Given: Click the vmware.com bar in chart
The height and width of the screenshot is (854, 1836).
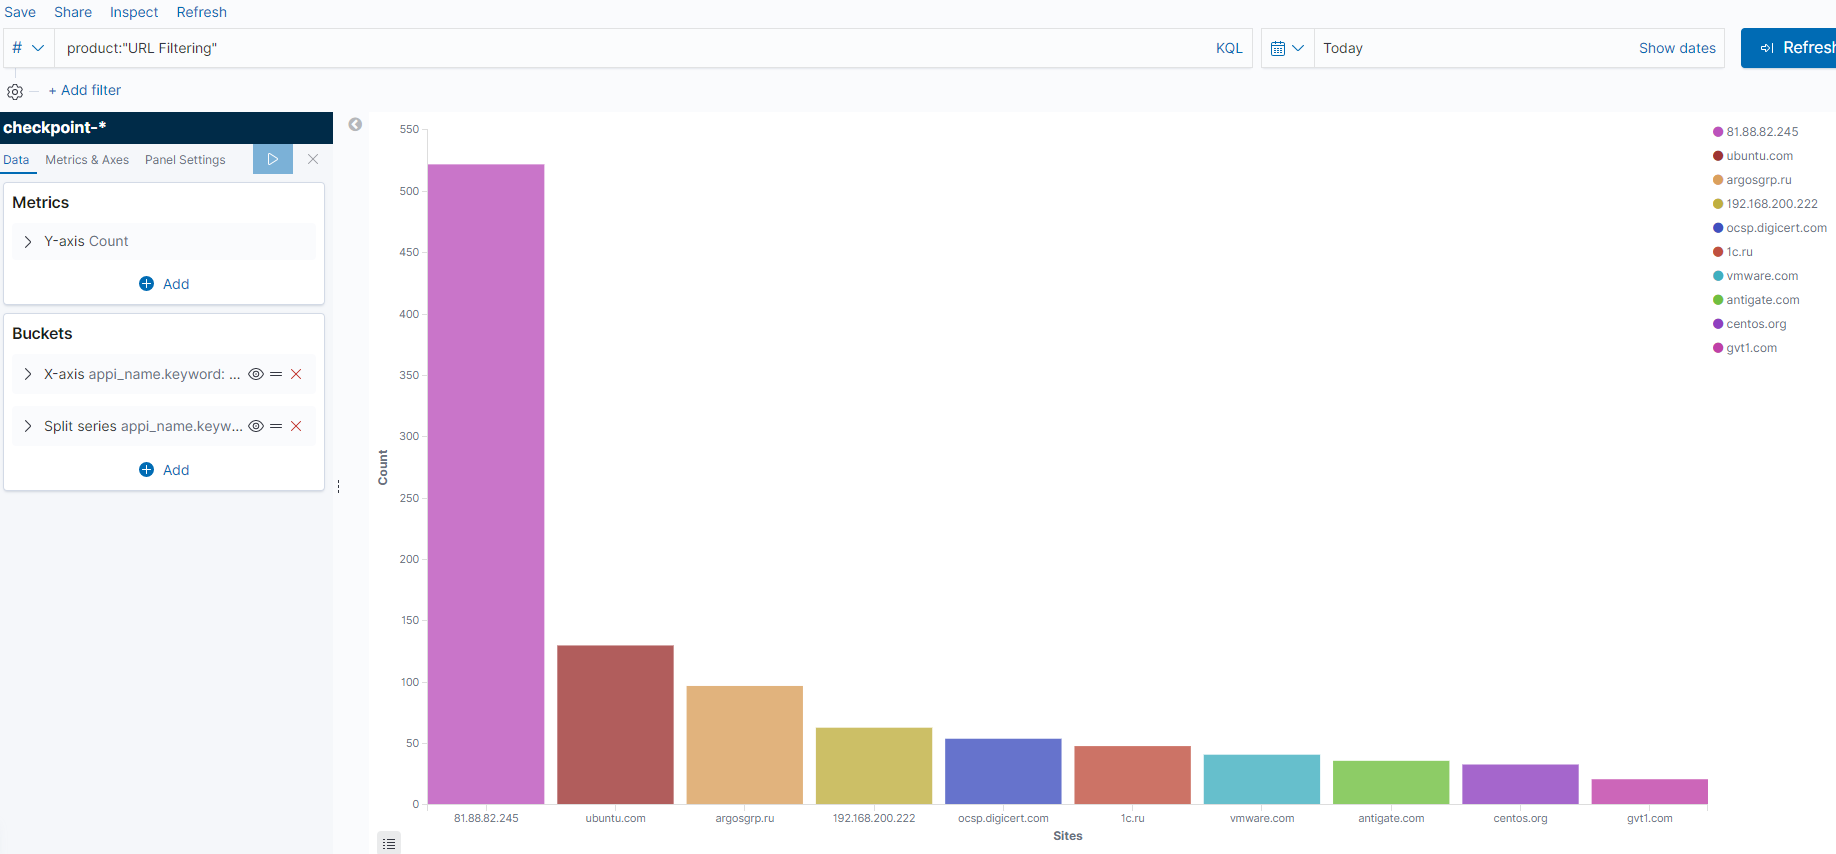Looking at the screenshot, I should (1262, 779).
